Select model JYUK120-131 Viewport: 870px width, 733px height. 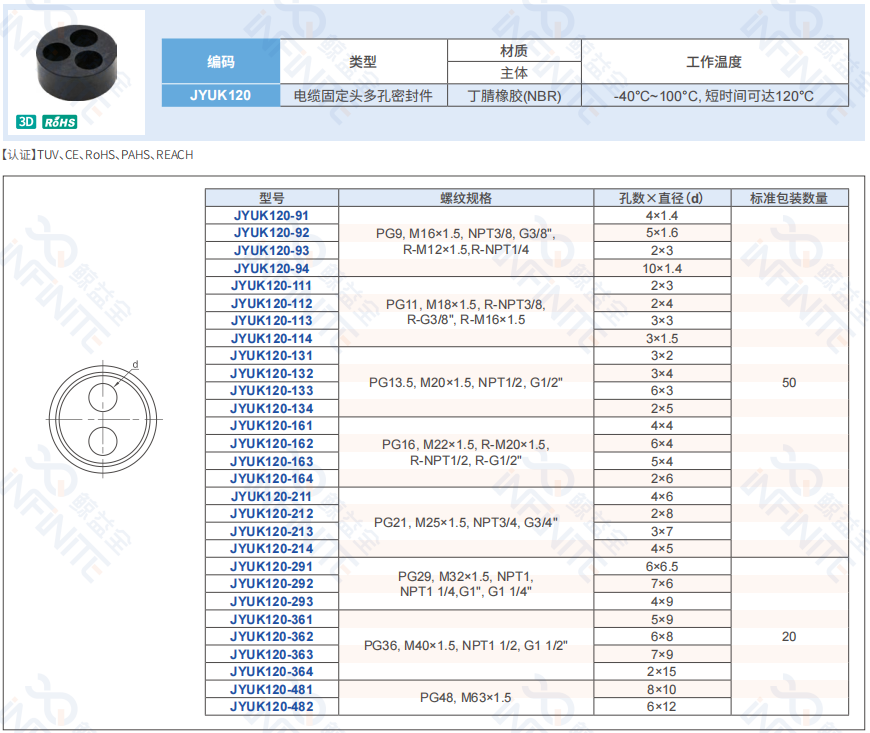tap(271, 356)
